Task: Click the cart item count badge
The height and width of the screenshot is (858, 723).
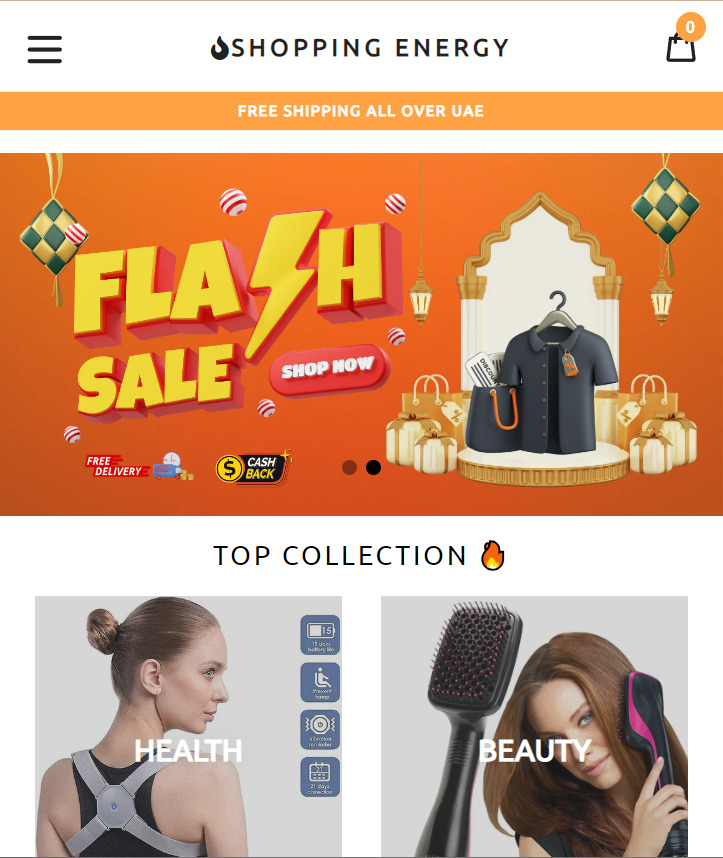Action: tap(690, 27)
